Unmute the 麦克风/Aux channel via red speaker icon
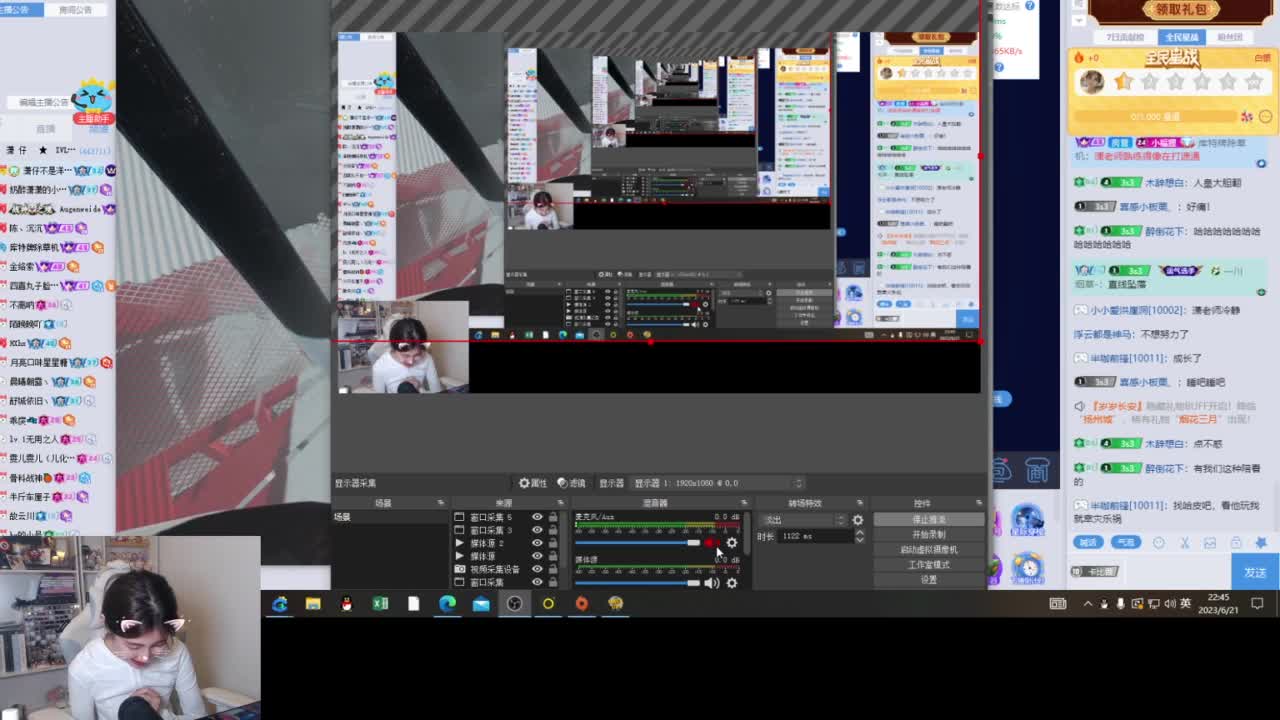Viewport: 1280px width, 720px height. pos(712,543)
